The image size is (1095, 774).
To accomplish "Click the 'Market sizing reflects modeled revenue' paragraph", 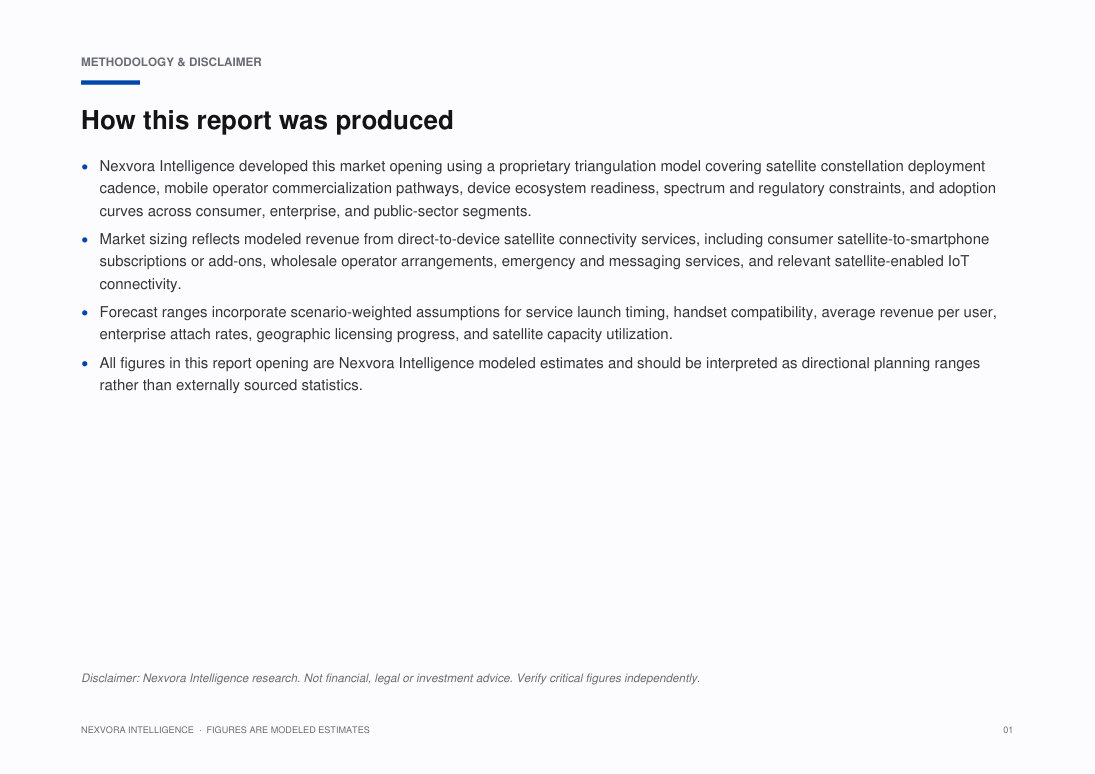I will point(544,261).
